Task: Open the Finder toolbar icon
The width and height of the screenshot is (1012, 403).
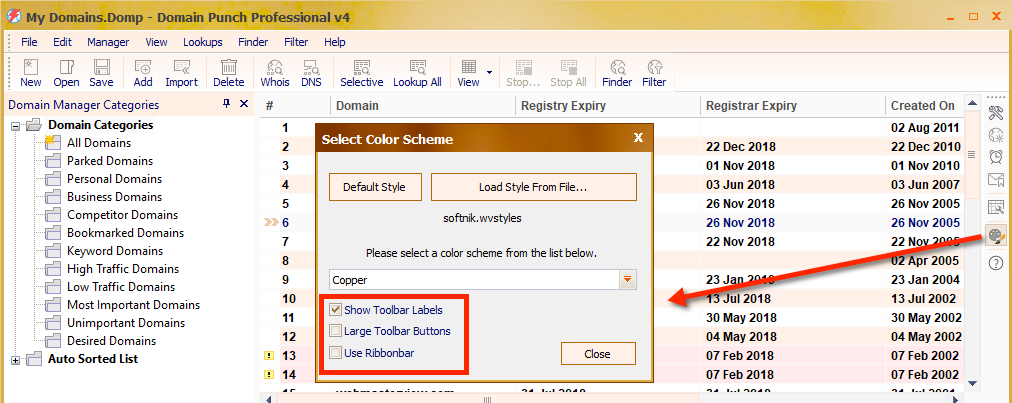Action: tap(617, 73)
